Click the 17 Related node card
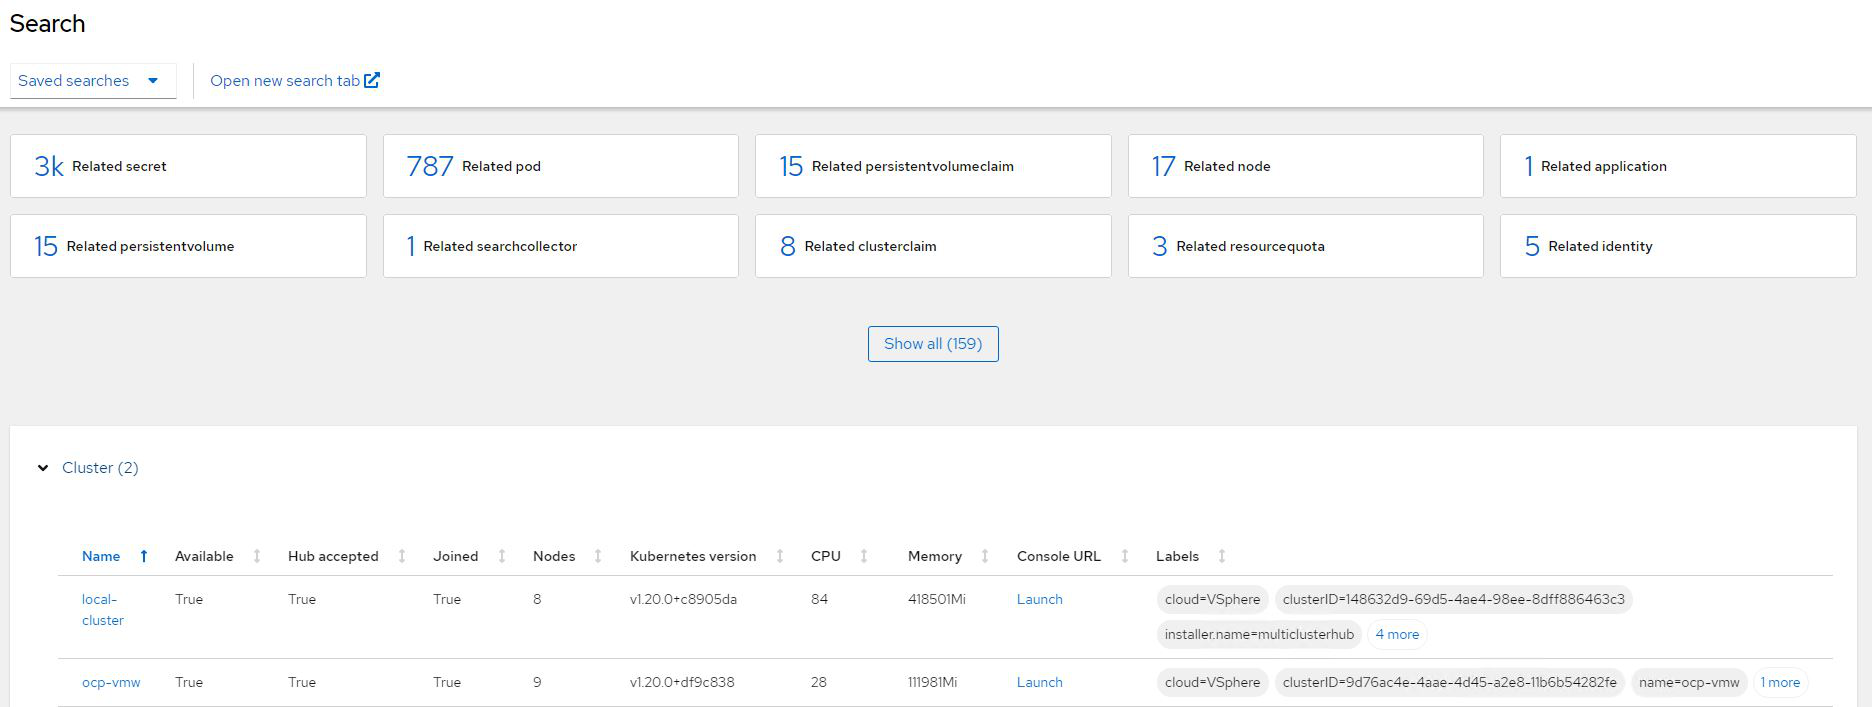This screenshot has width=1872, height=707. tap(1305, 166)
